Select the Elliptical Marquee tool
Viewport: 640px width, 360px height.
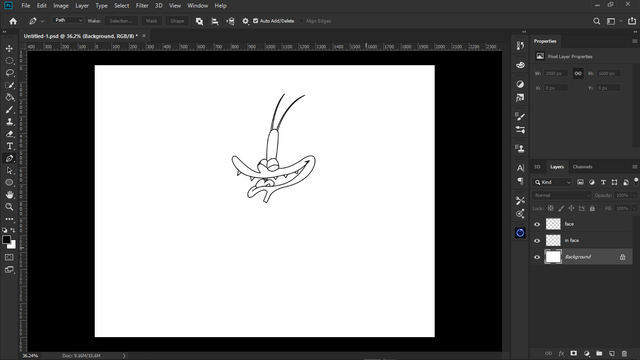tap(9, 61)
